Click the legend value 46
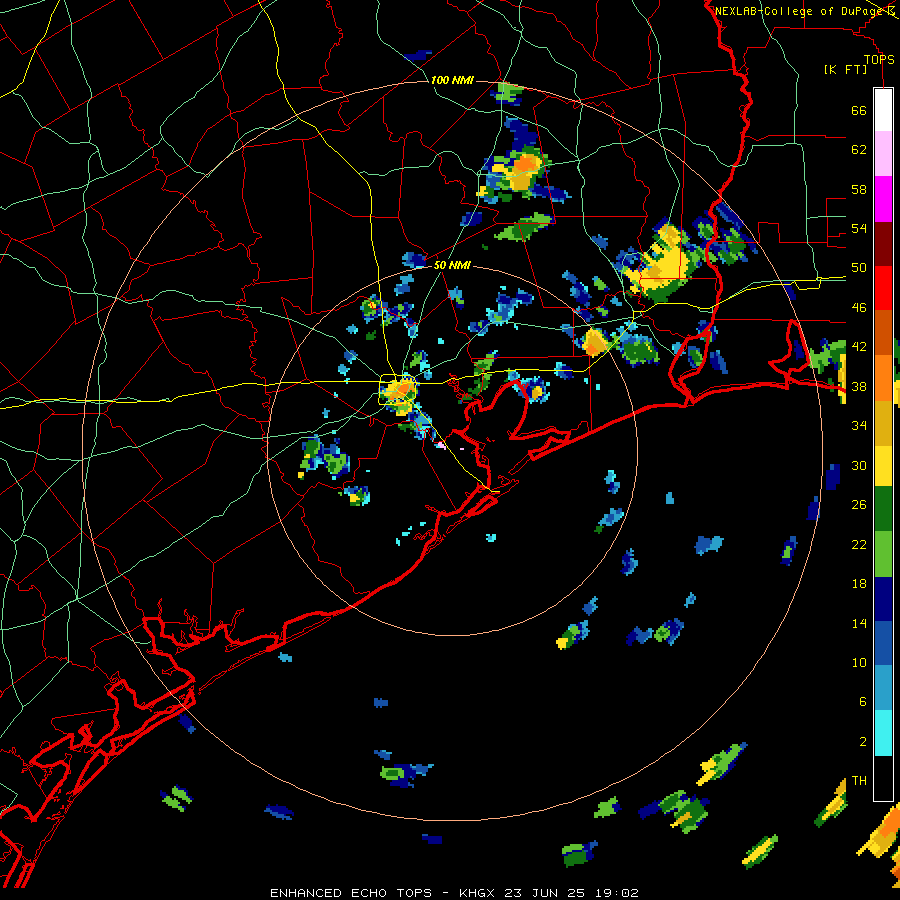Screen dimensions: 900x900 coord(859,308)
